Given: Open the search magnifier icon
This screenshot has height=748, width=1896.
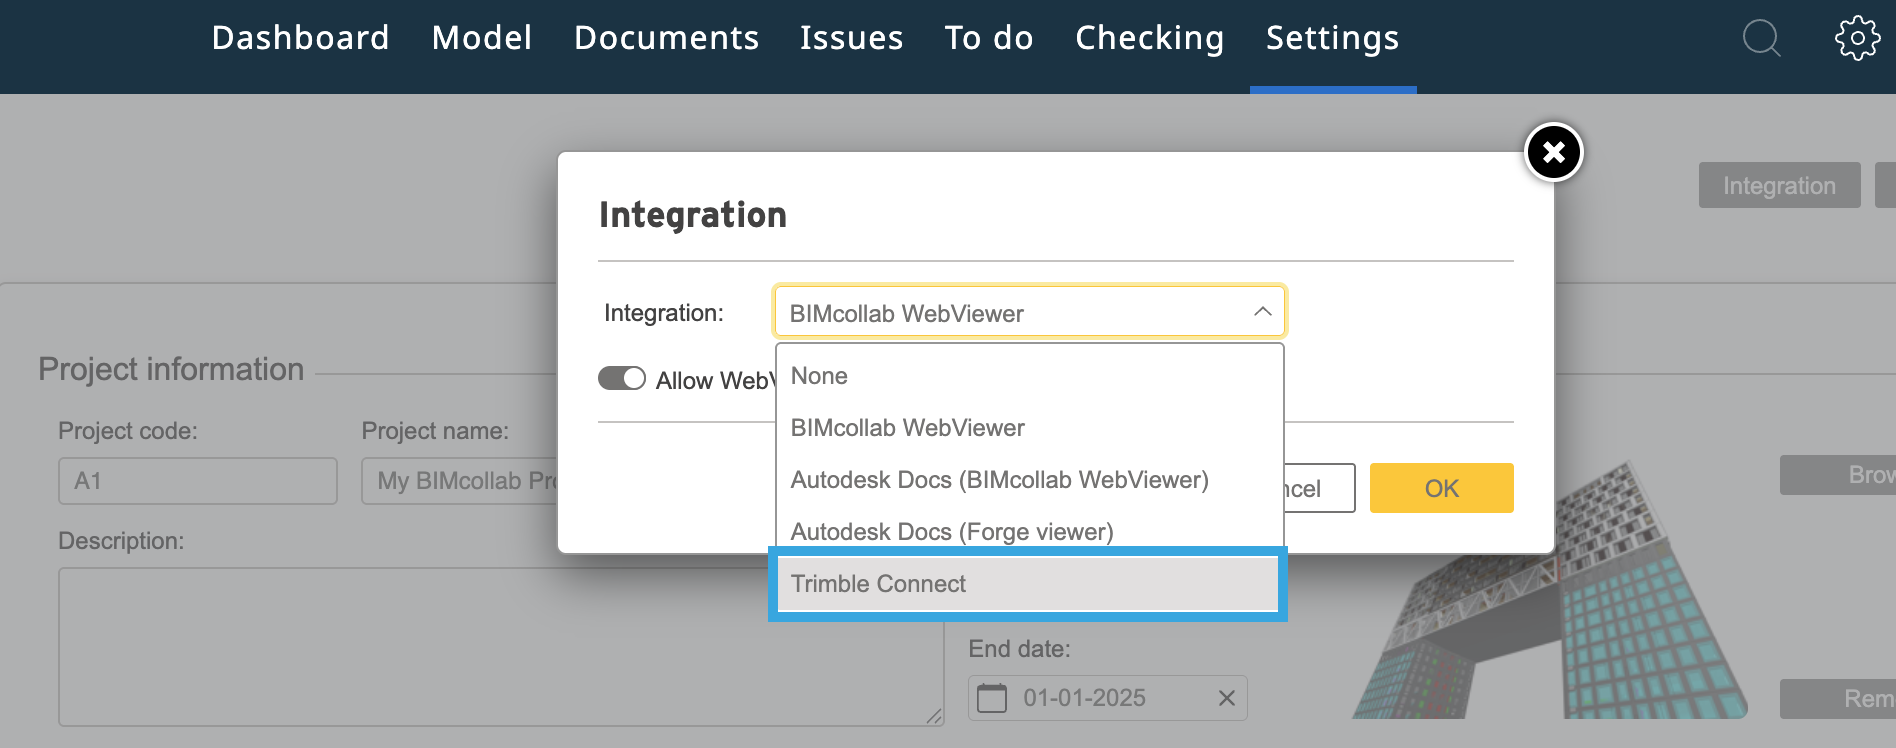Looking at the screenshot, I should 1761,39.
